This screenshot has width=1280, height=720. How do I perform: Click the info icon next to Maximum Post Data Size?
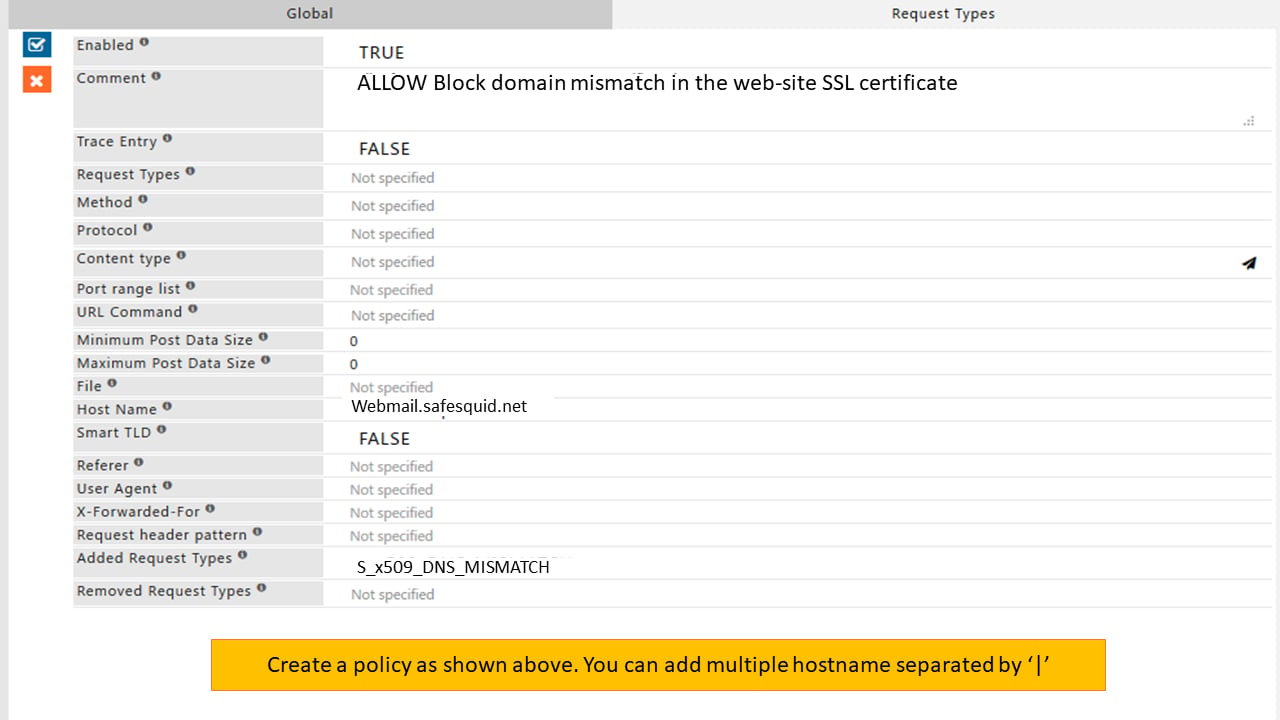266,361
